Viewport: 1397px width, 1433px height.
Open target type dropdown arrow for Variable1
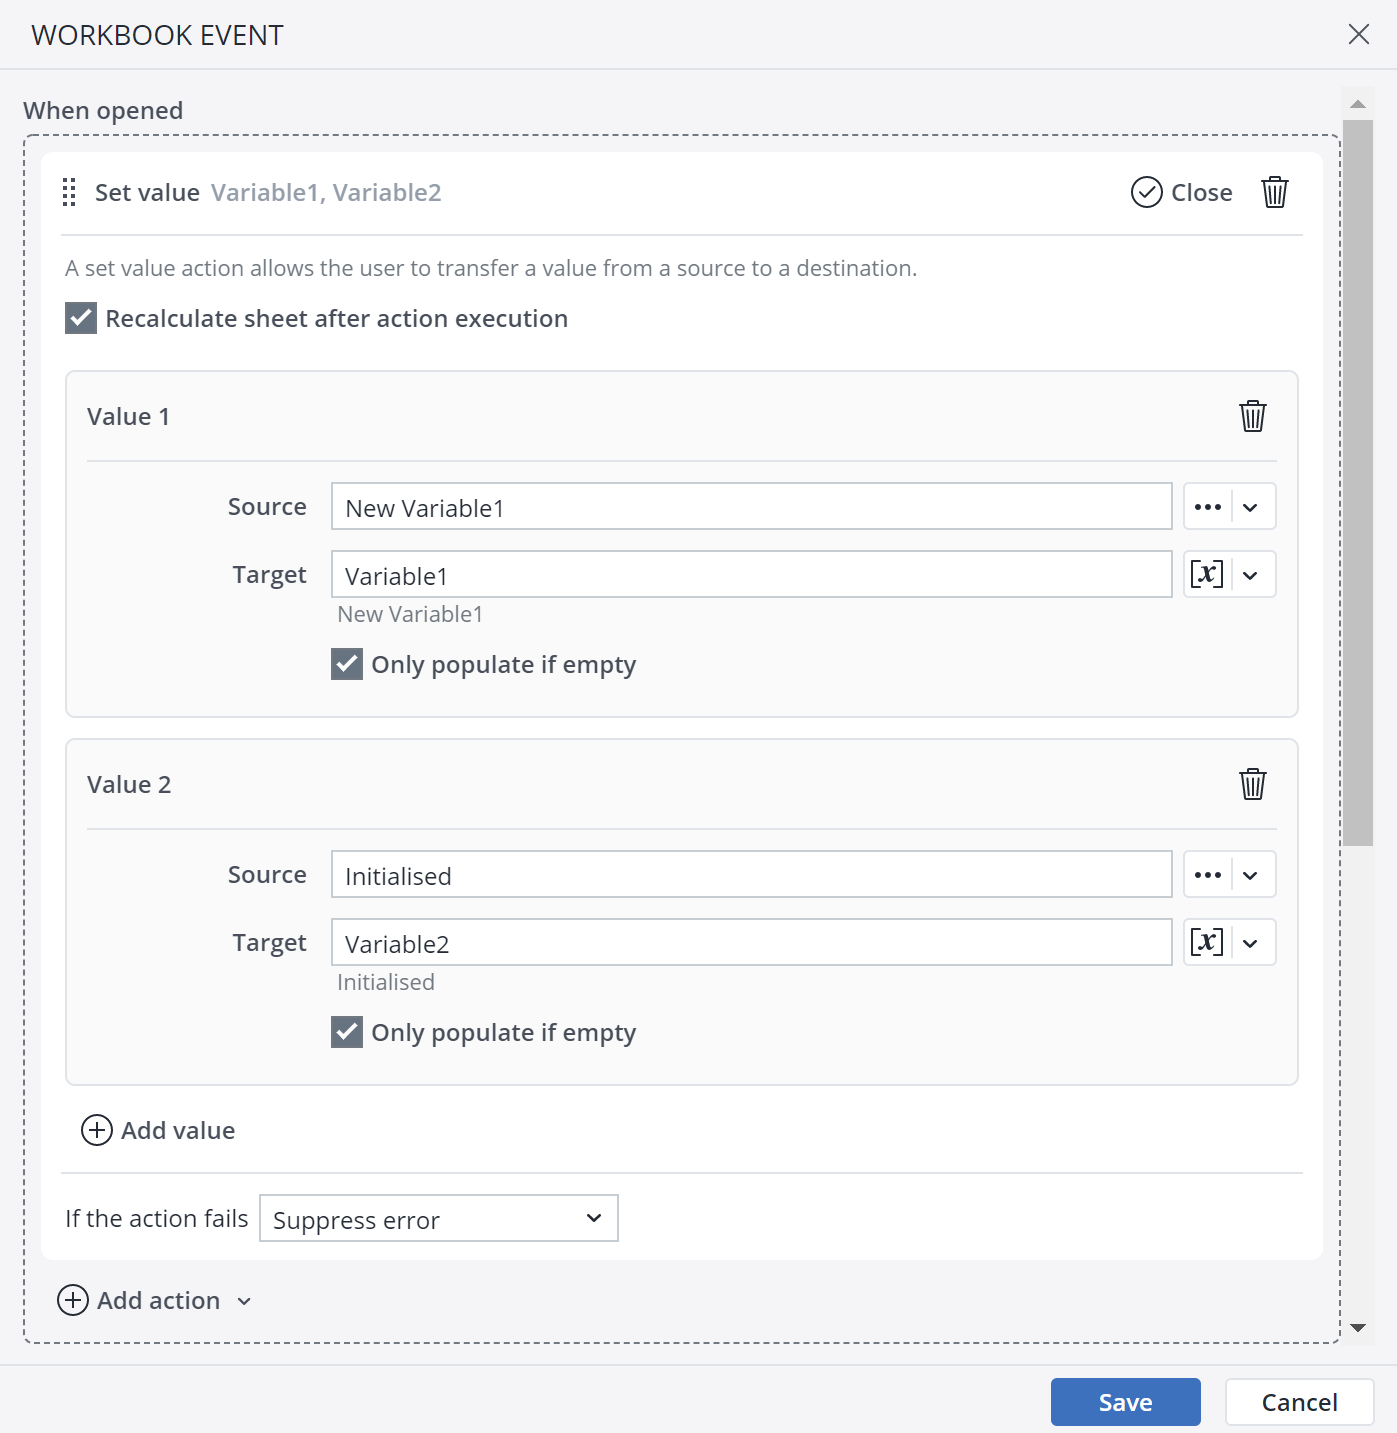pos(1252,575)
